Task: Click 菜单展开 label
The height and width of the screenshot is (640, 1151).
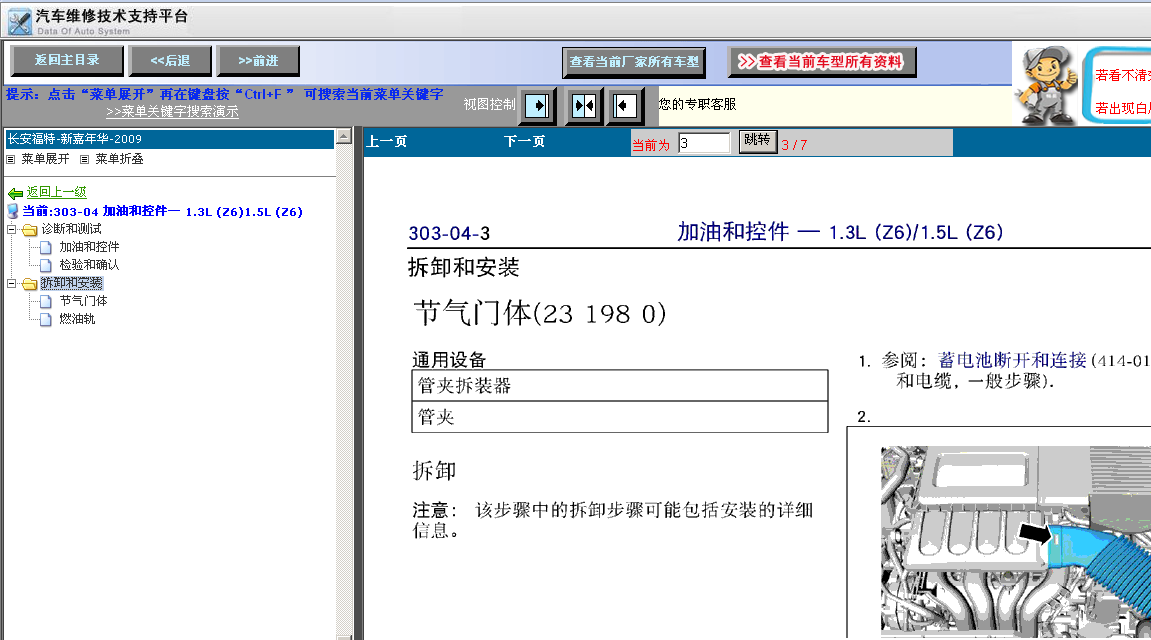Action: 45,159
